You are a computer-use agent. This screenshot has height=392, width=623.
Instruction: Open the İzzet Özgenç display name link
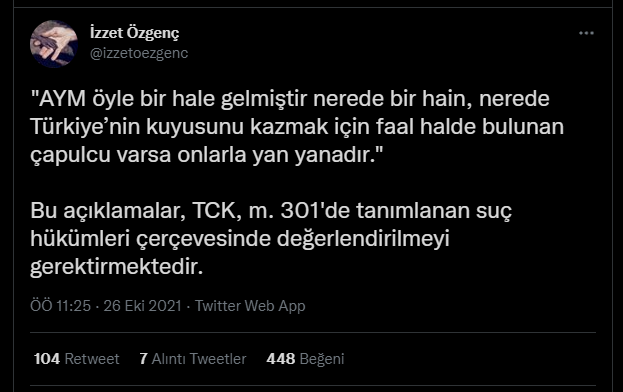click(134, 33)
